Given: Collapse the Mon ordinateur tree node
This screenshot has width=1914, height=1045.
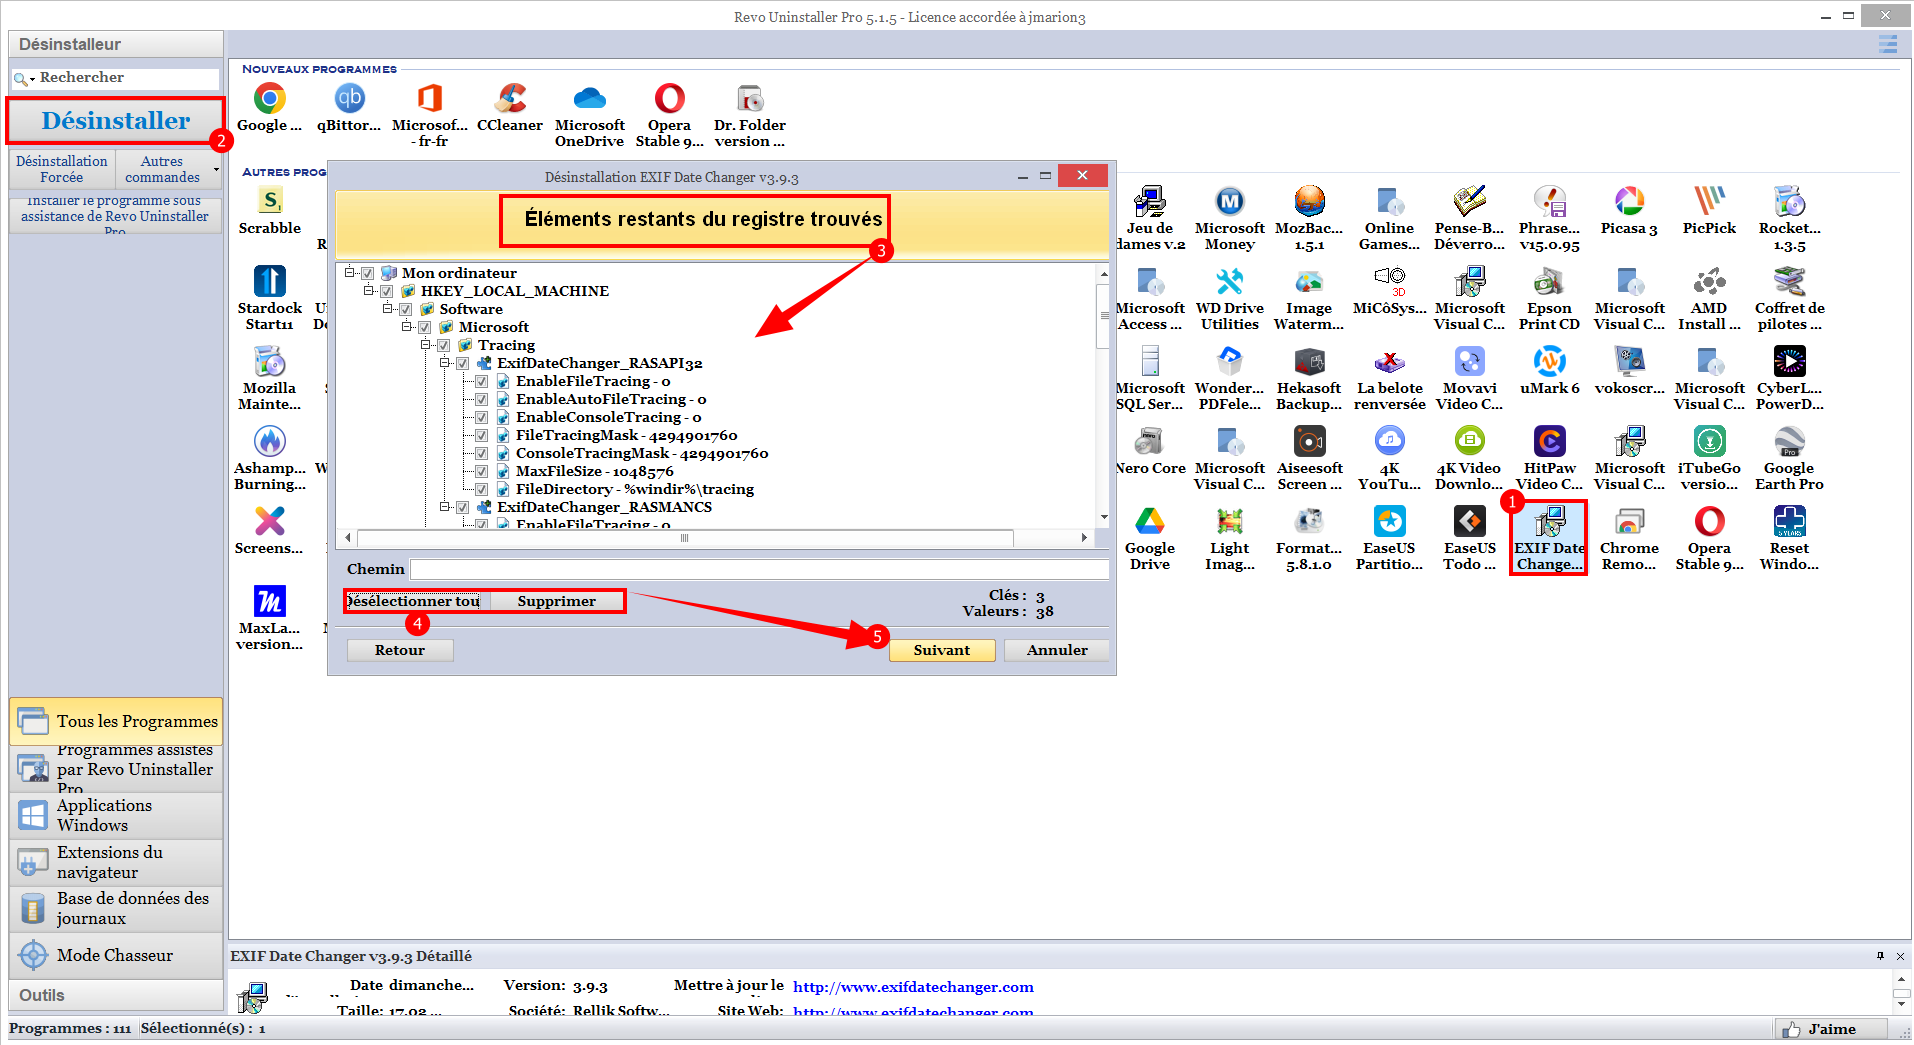Looking at the screenshot, I should [350, 272].
